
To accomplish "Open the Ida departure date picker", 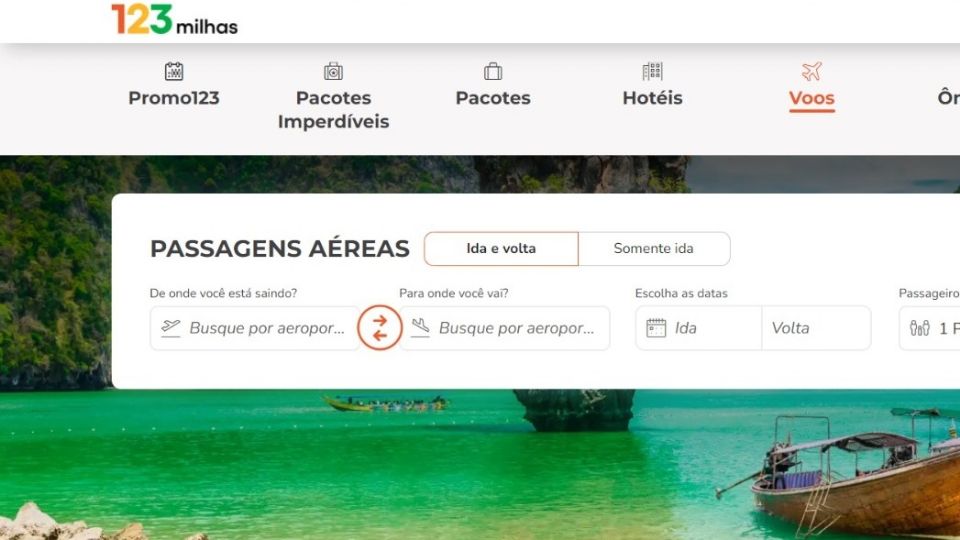I will [x=699, y=328].
